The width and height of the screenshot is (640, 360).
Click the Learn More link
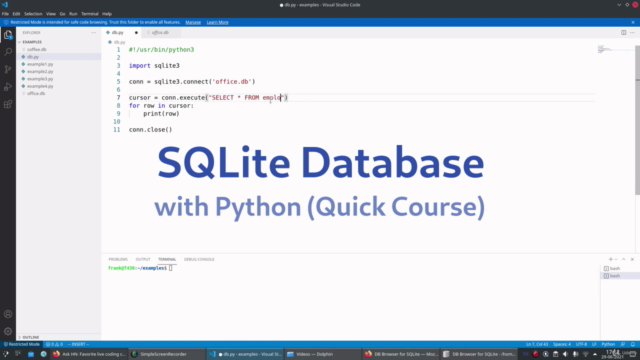click(x=218, y=22)
